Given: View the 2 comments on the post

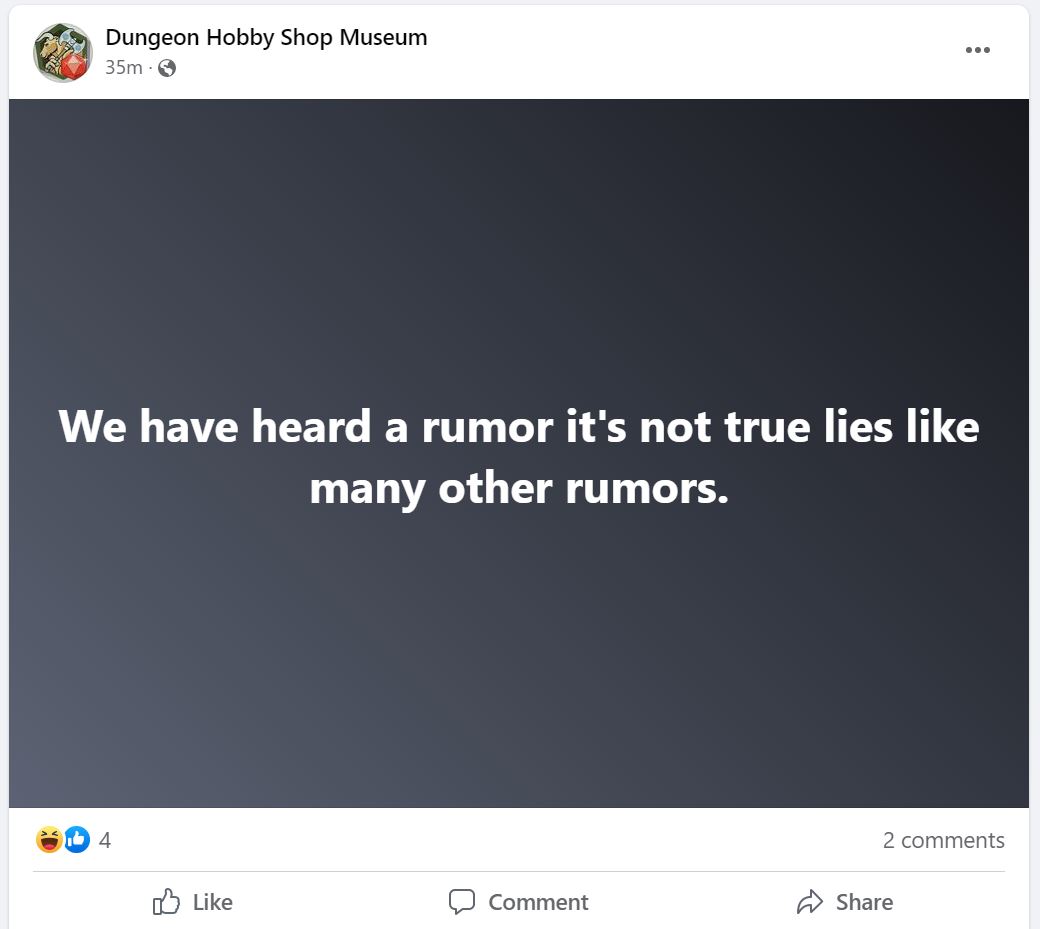Looking at the screenshot, I should tap(943, 840).
